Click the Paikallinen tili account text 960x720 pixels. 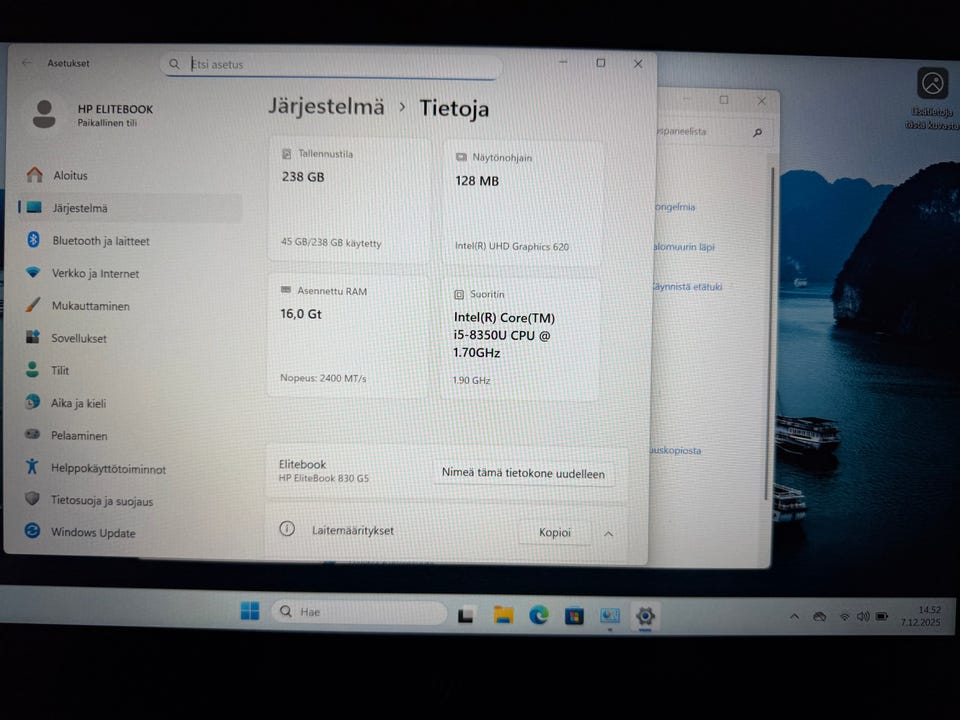click(107, 123)
